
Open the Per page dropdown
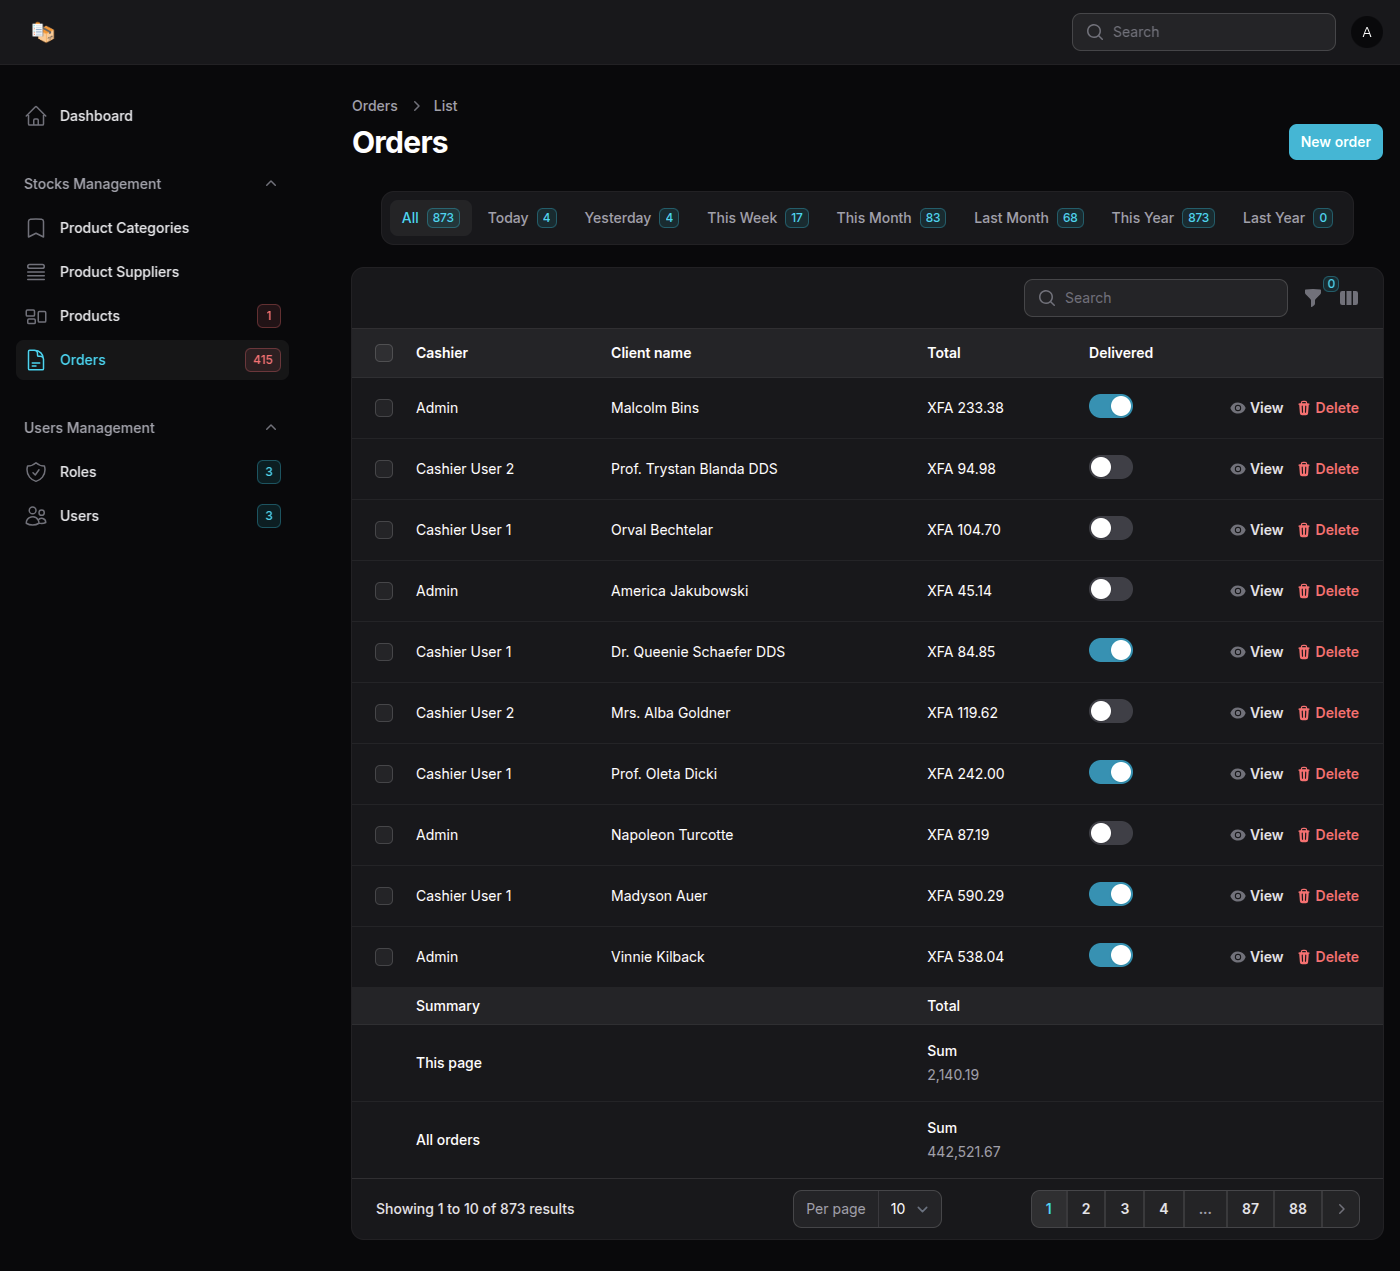click(x=909, y=1209)
